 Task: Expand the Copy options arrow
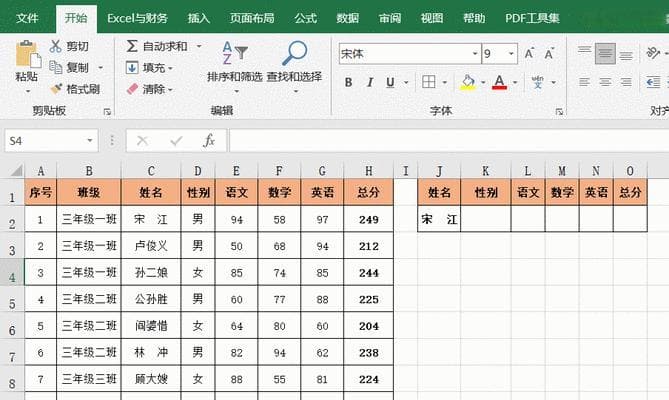[x=101, y=67]
